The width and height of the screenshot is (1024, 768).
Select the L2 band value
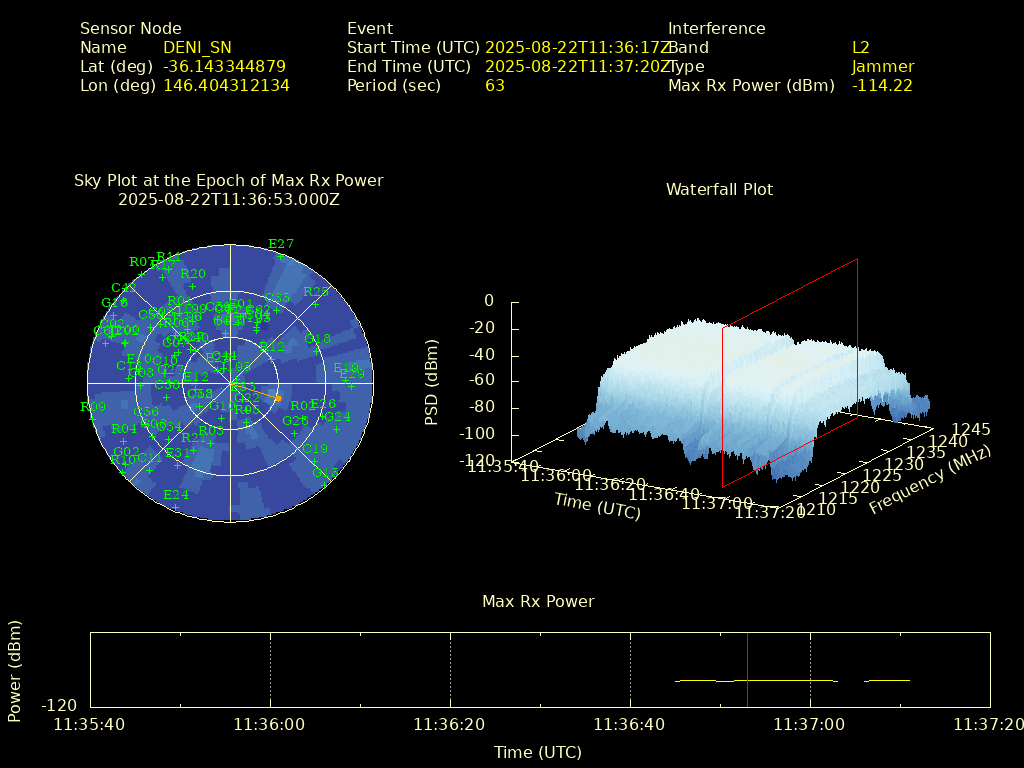click(860, 48)
